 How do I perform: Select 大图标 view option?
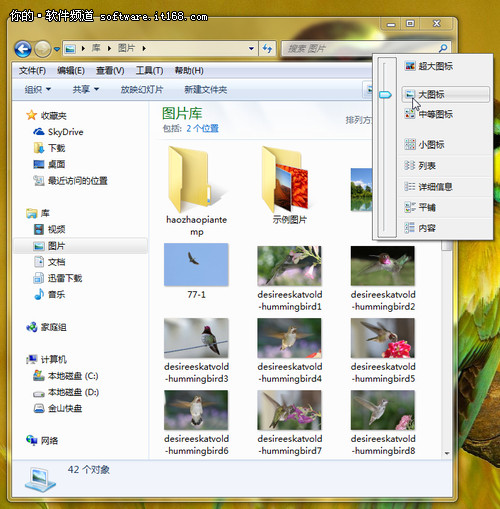446,94
